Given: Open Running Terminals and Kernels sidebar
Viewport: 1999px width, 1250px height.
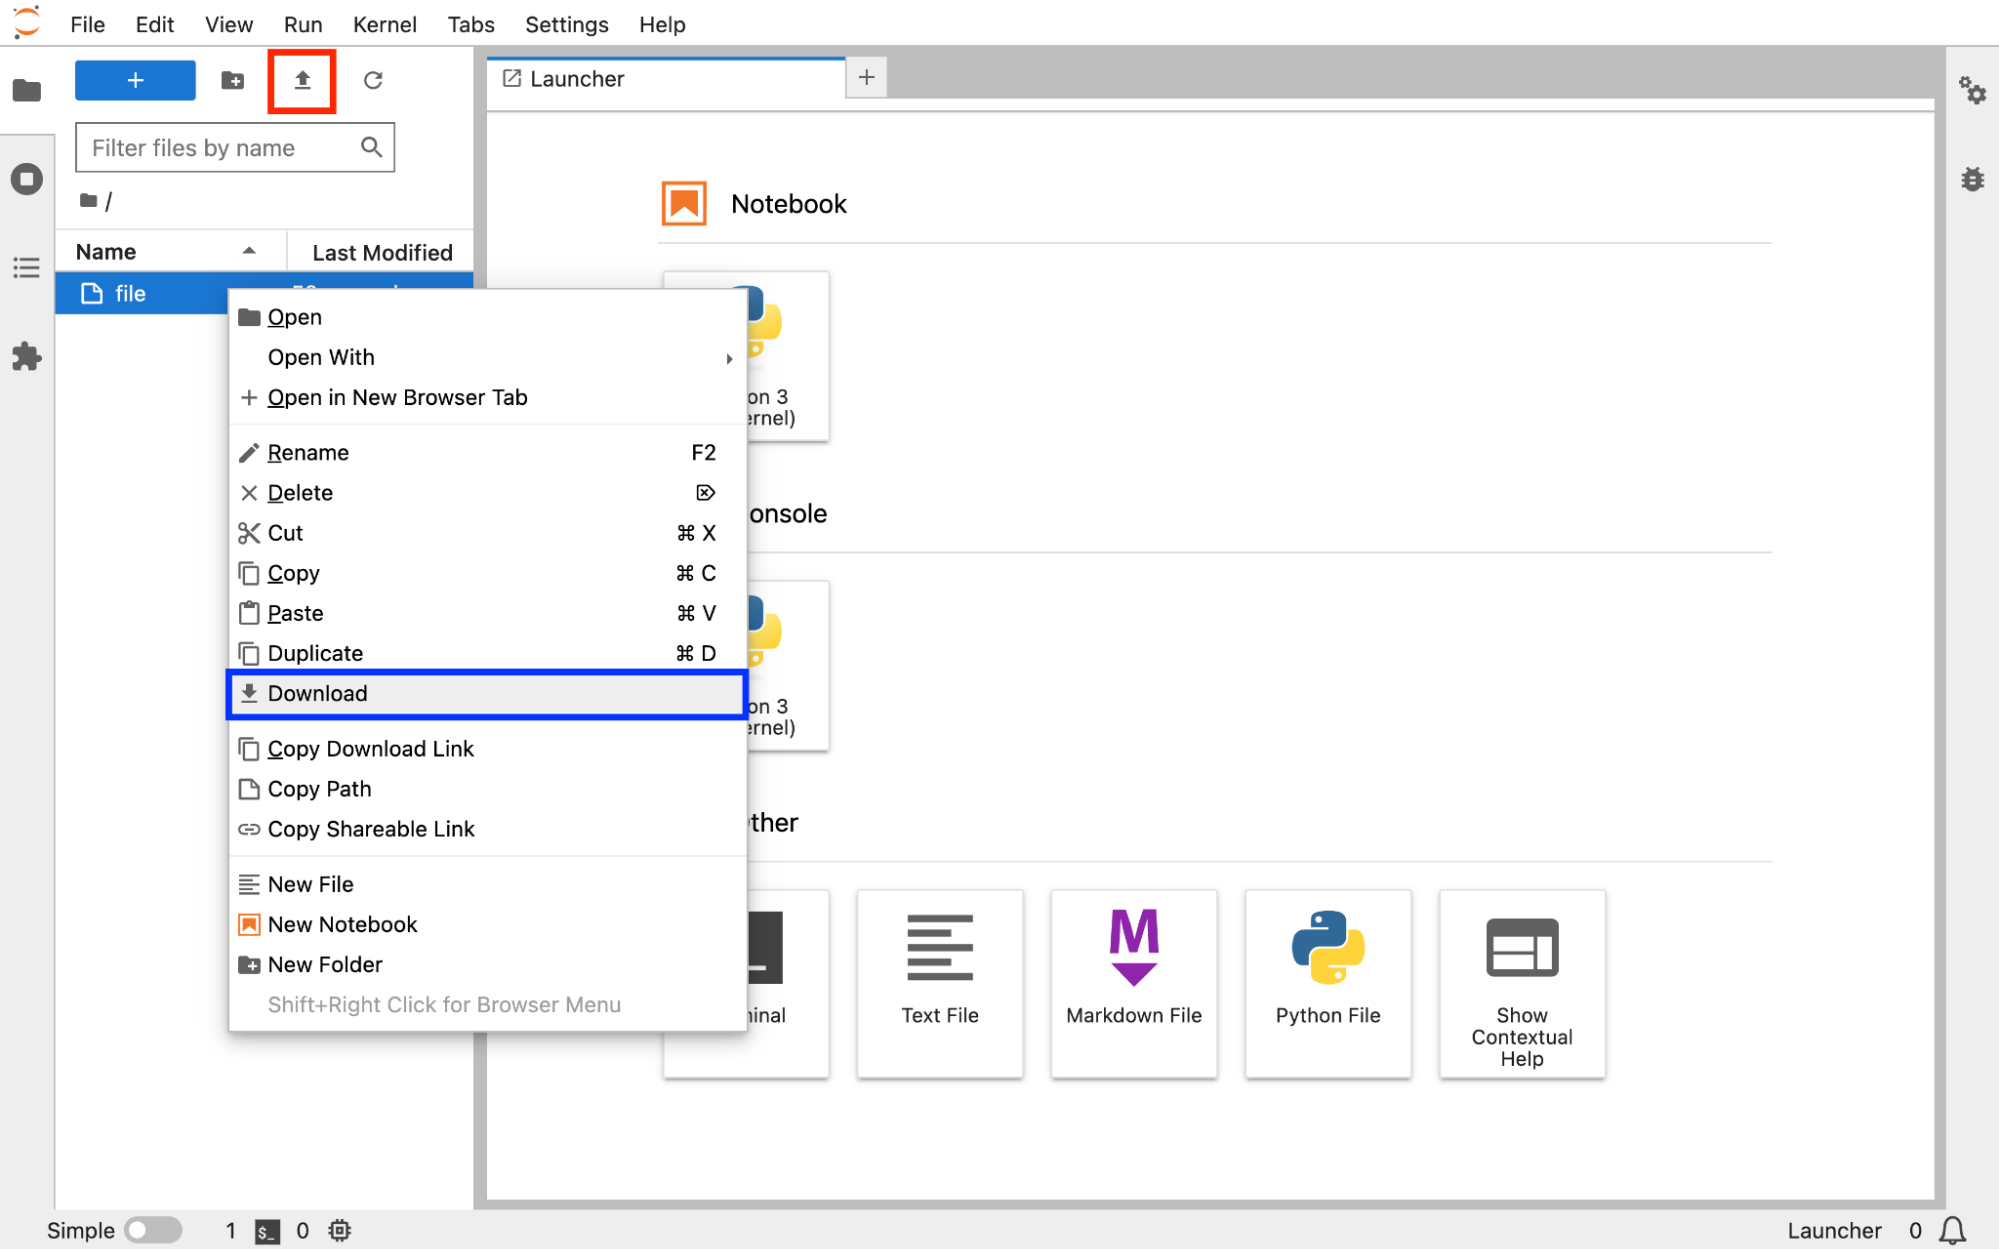Looking at the screenshot, I should click(27, 179).
